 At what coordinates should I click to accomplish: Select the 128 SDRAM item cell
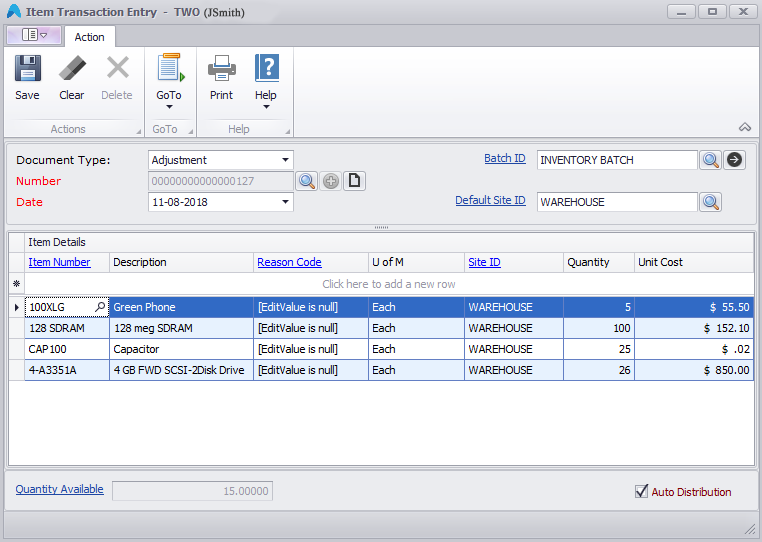tap(67, 328)
